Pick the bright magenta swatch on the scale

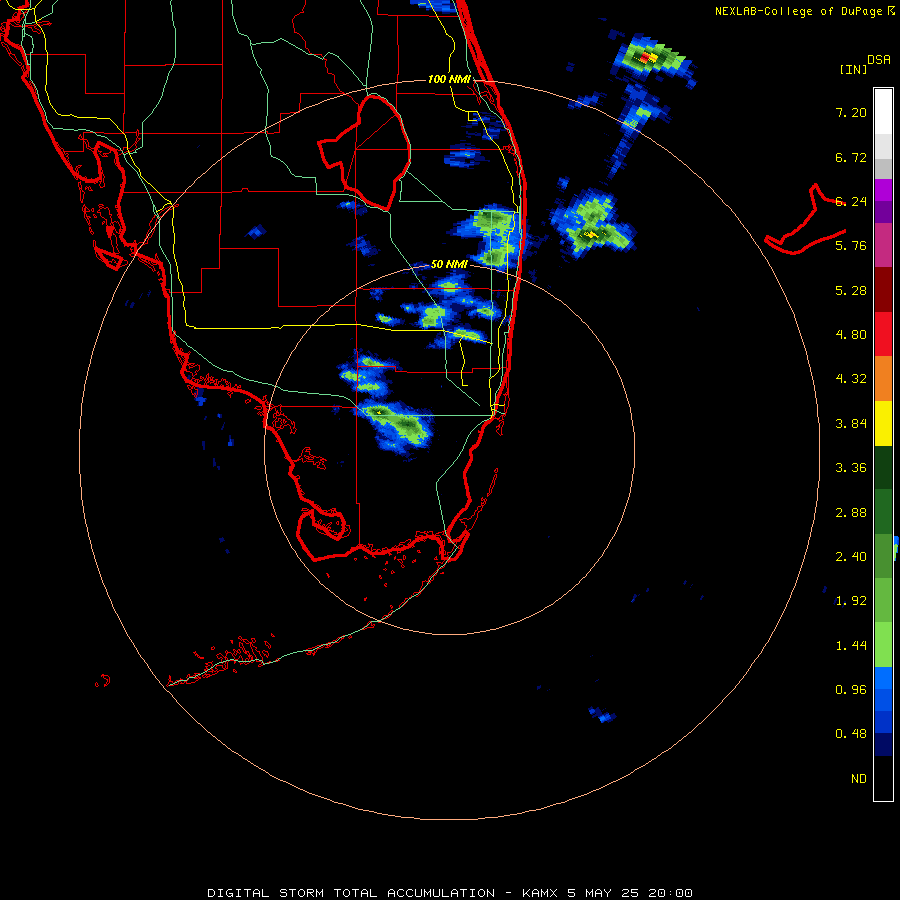[x=883, y=190]
